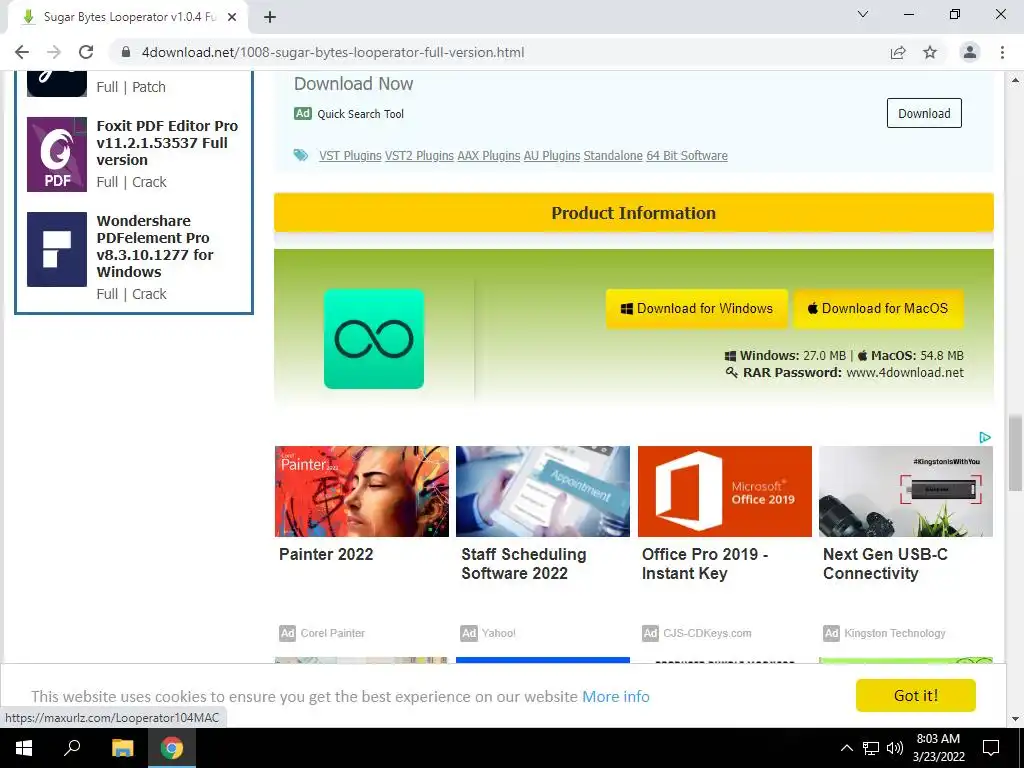Viewport: 1024px width, 768px height.
Task: Open Wondershare PDFelement Pro title link
Action: pos(155,246)
